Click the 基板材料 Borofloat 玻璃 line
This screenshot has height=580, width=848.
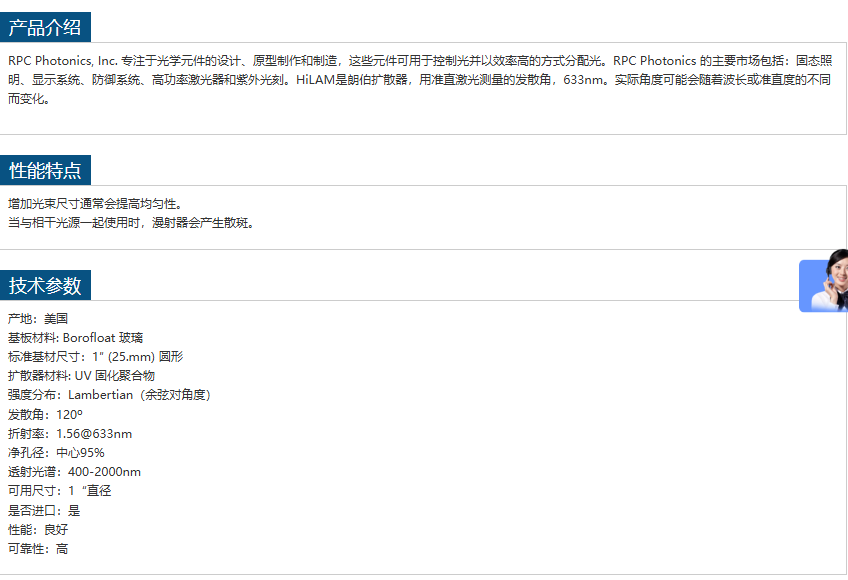[75, 338]
